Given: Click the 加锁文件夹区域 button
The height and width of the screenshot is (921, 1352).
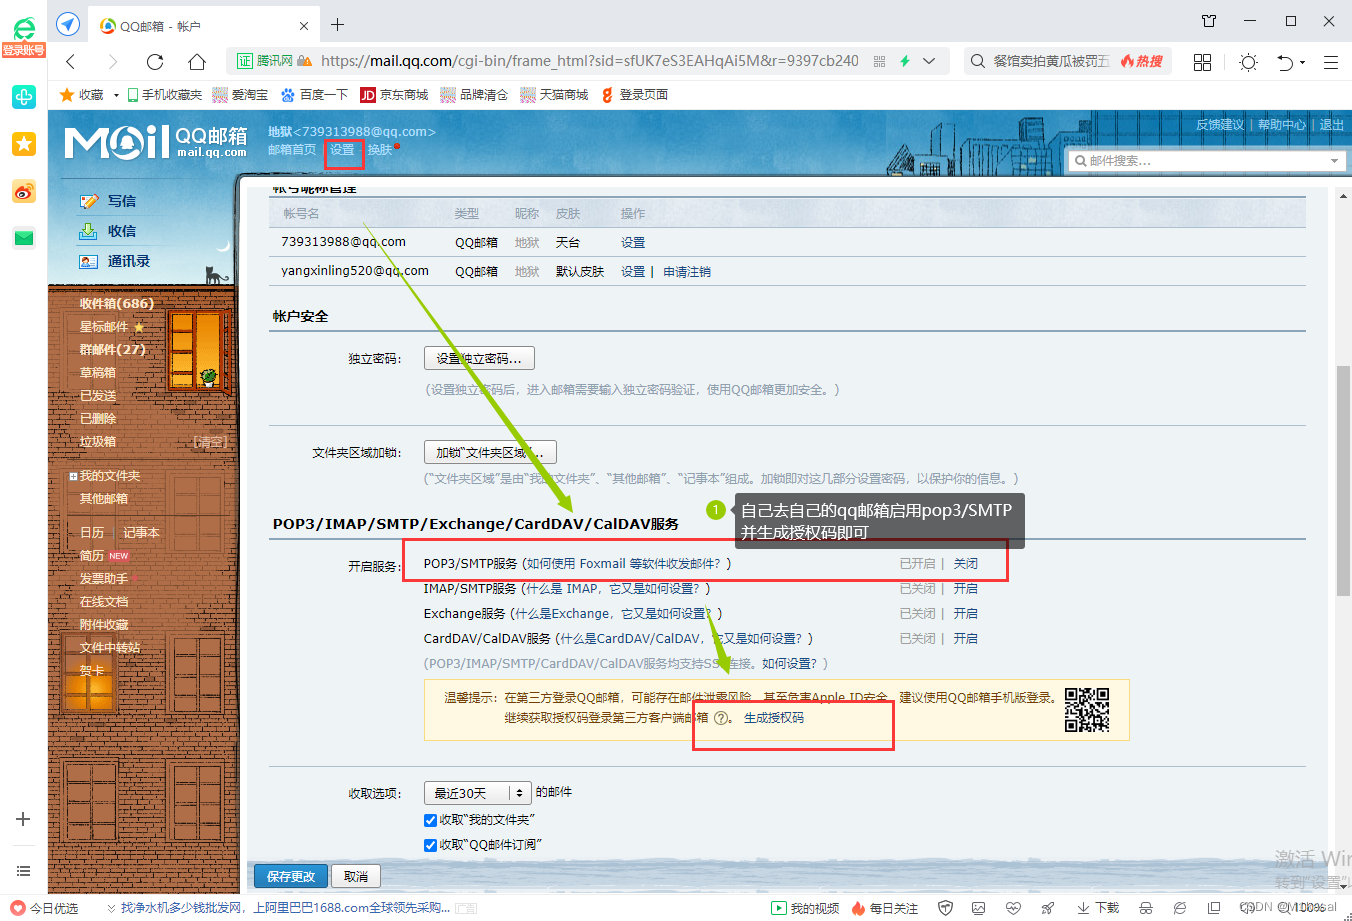Looking at the screenshot, I should coord(490,452).
